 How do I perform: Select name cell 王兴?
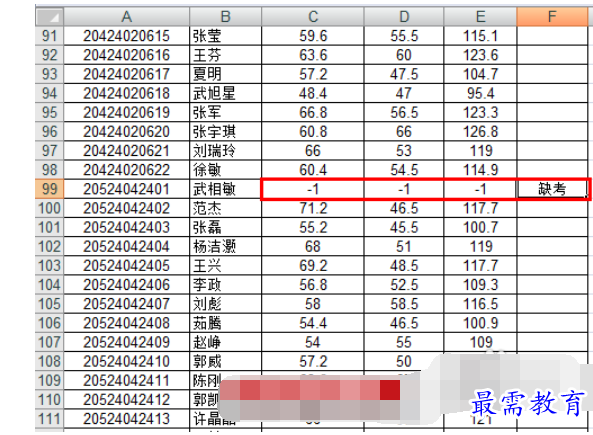coord(225,266)
